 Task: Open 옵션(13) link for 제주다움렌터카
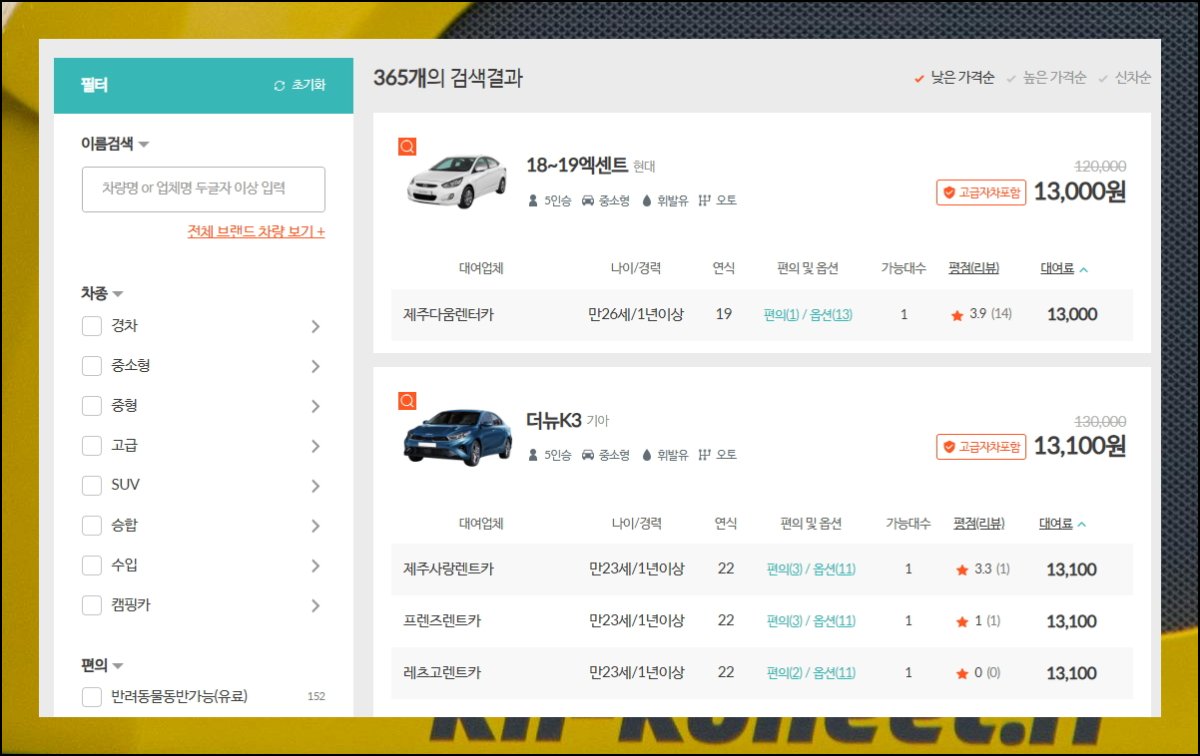pos(831,315)
